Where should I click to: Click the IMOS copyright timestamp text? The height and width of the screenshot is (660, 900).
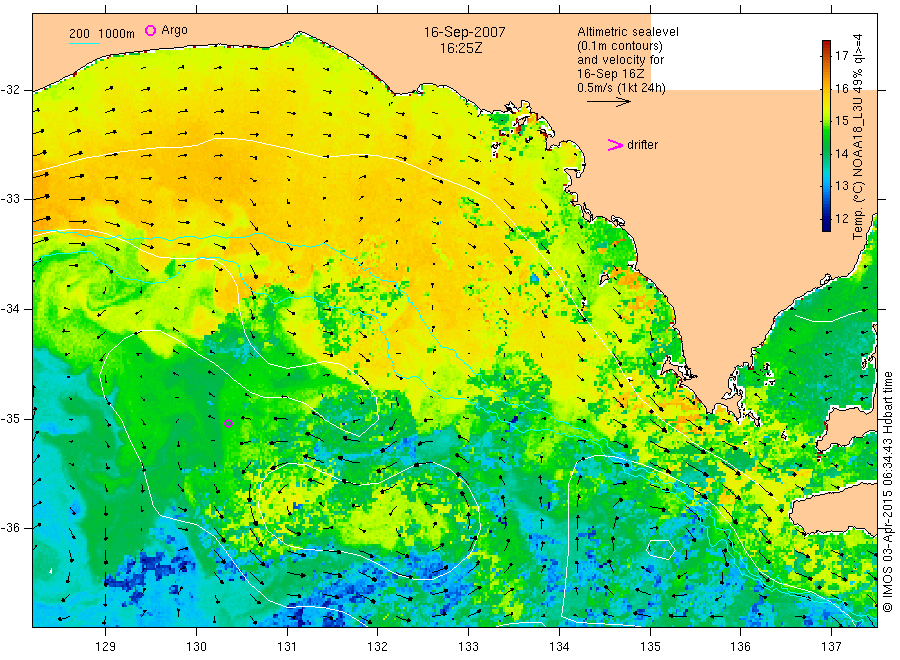tap(887, 491)
